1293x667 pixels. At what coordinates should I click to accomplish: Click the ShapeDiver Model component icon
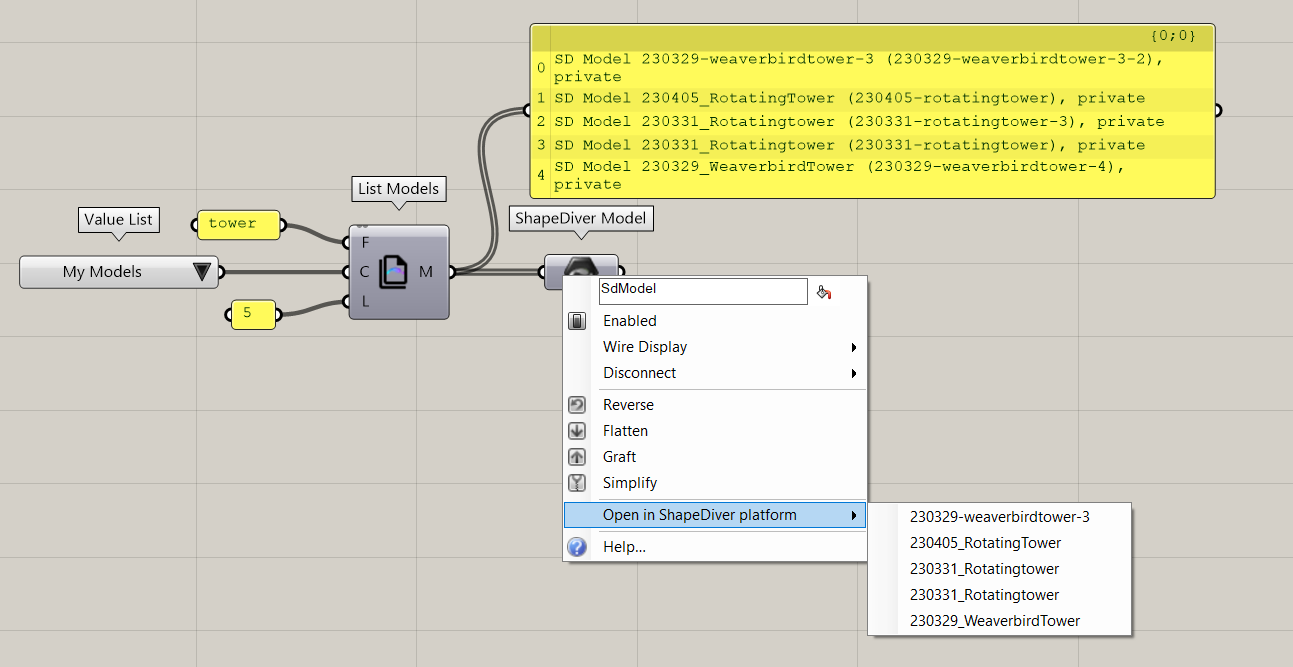(x=582, y=267)
